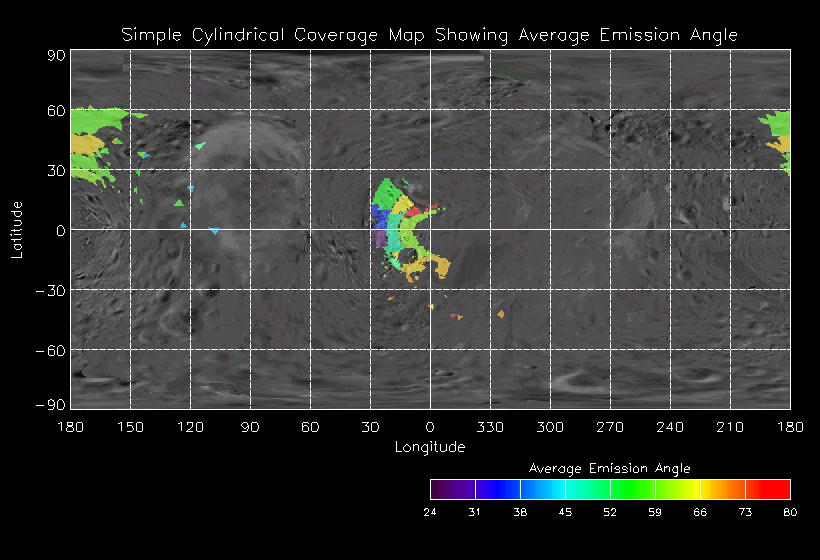Select the orange color bar segment between 66 and 73
Image resolution: width=820 pixels, height=560 pixels.
point(722,489)
